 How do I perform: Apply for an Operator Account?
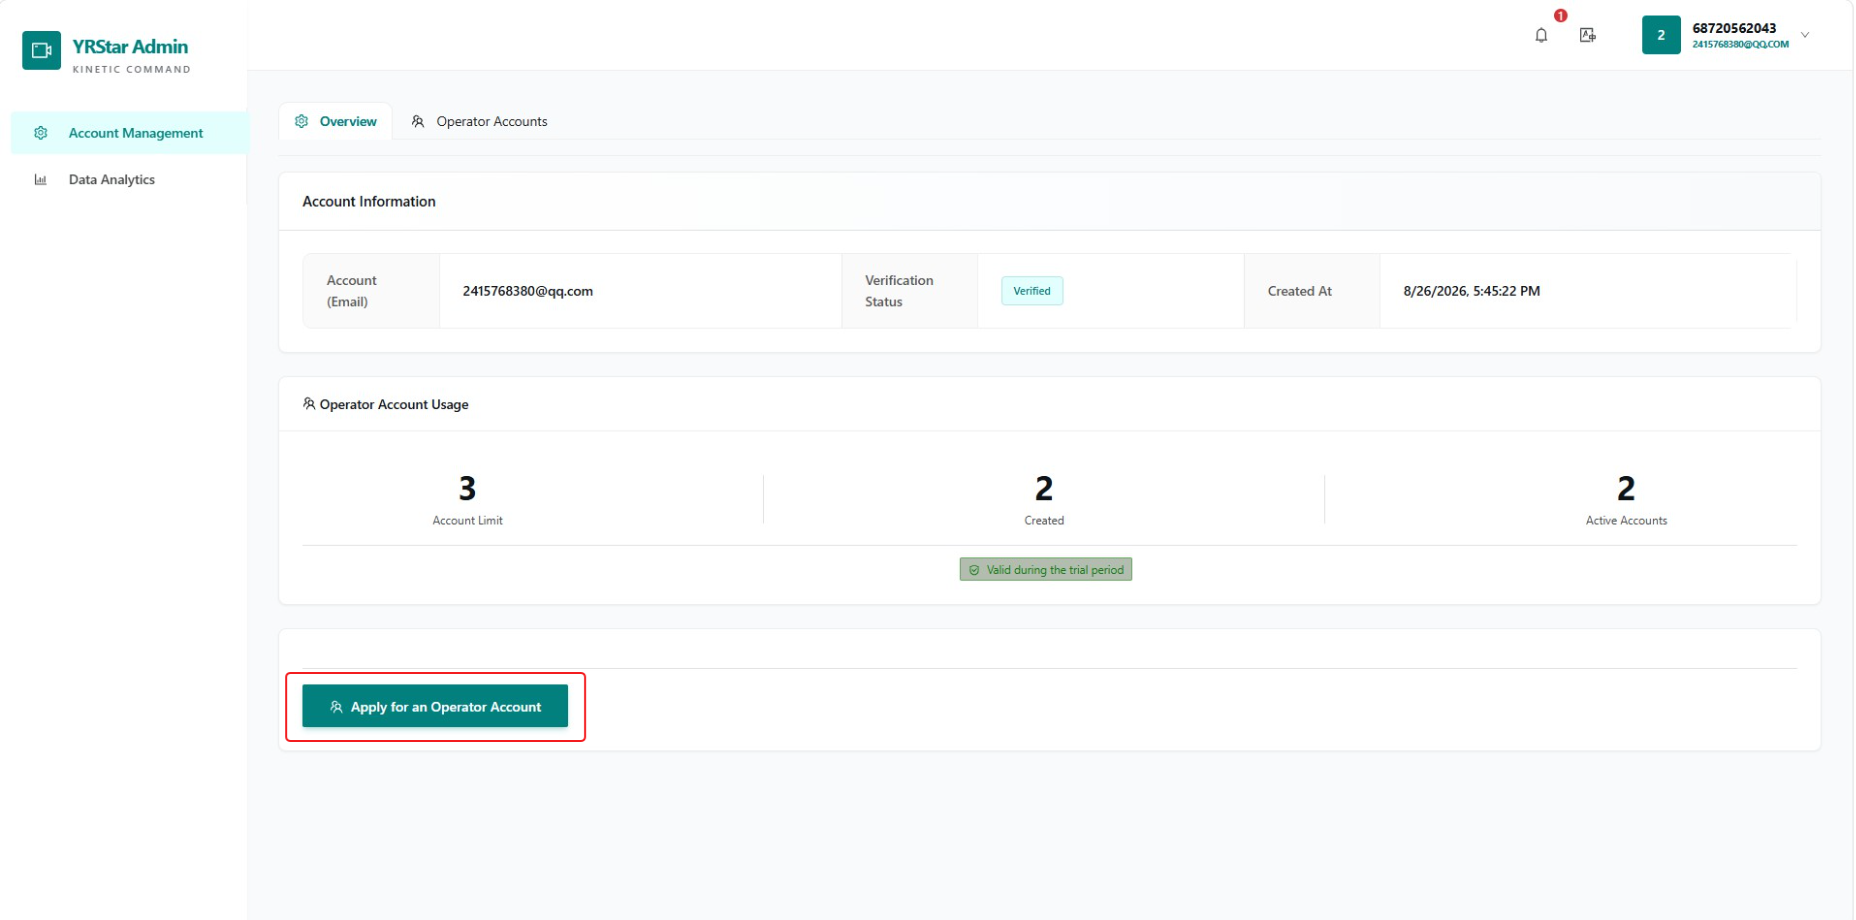tap(435, 706)
